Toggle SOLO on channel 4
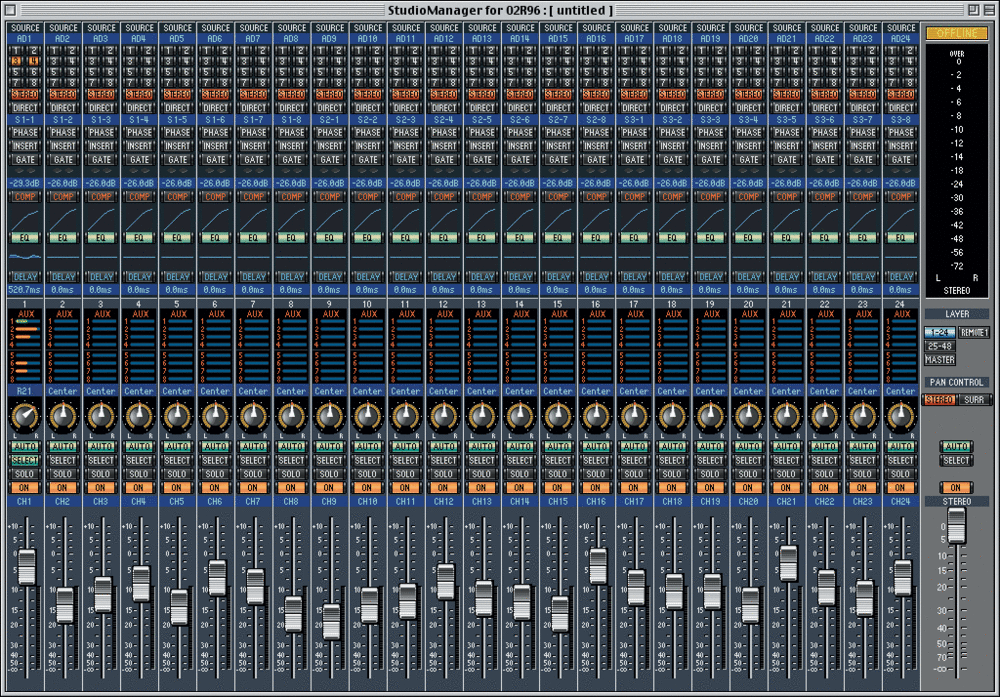Viewport: 1000px width, 697px height. click(138, 473)
